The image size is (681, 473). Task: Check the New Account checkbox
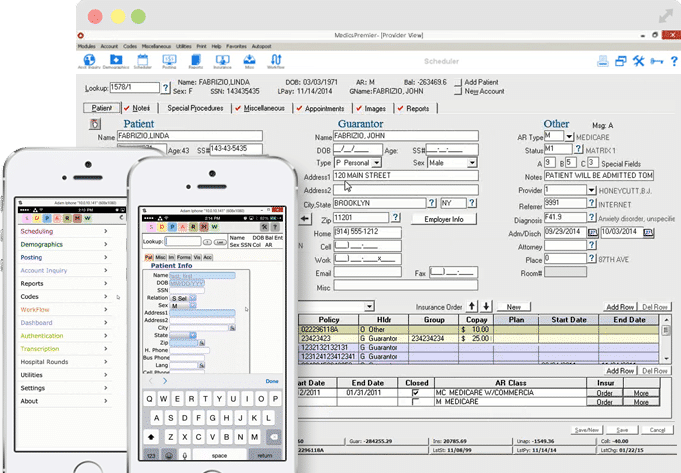click(458, 92)
